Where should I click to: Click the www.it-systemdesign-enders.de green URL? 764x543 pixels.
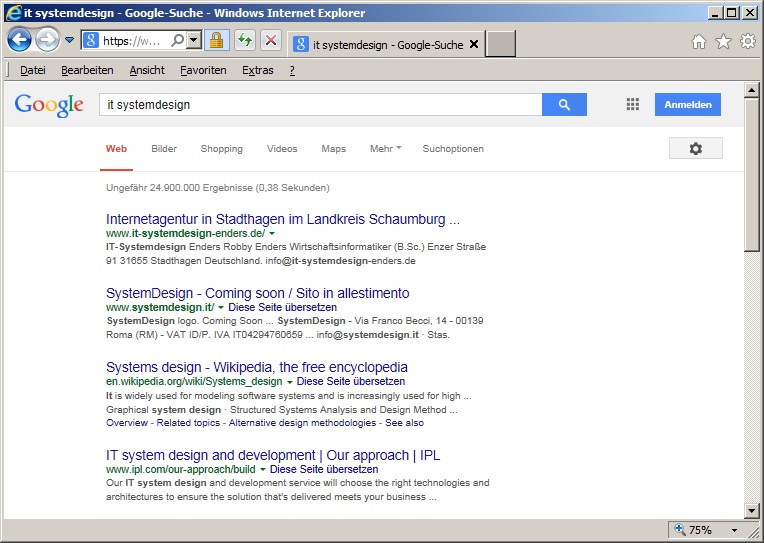[x=186, y=233]
